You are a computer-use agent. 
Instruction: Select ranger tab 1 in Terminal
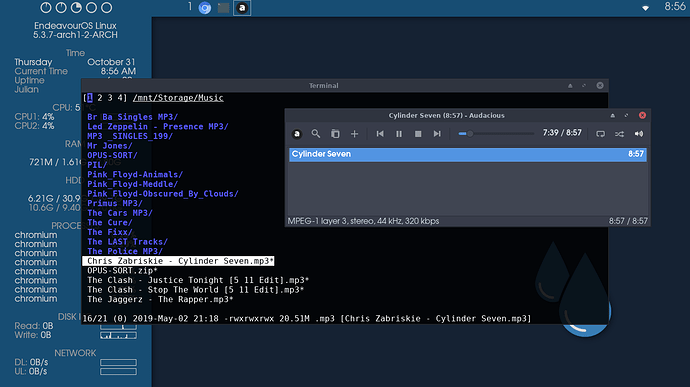coord(89,98)
